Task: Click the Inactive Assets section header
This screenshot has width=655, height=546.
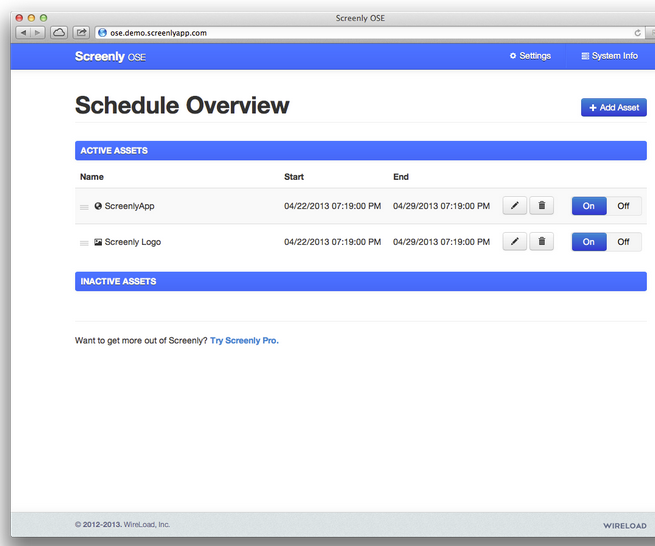Action: coord(361,281)
